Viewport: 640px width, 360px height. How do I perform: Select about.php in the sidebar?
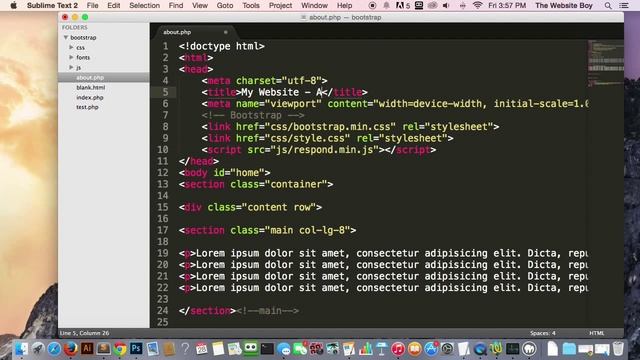(x=90, y=78)
